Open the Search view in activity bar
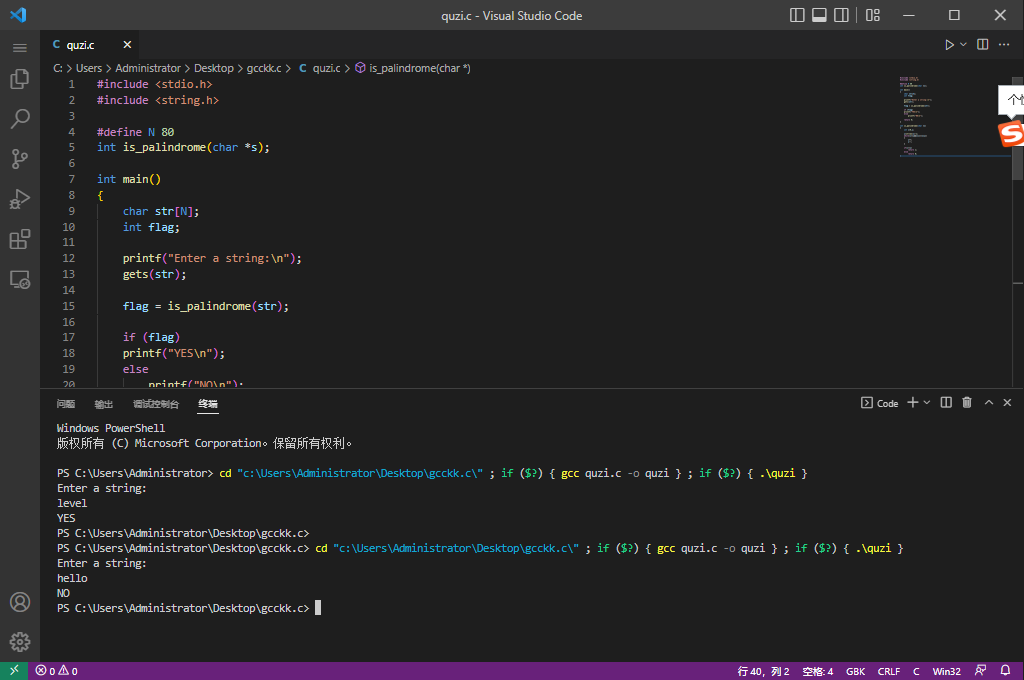 point(19,119)
